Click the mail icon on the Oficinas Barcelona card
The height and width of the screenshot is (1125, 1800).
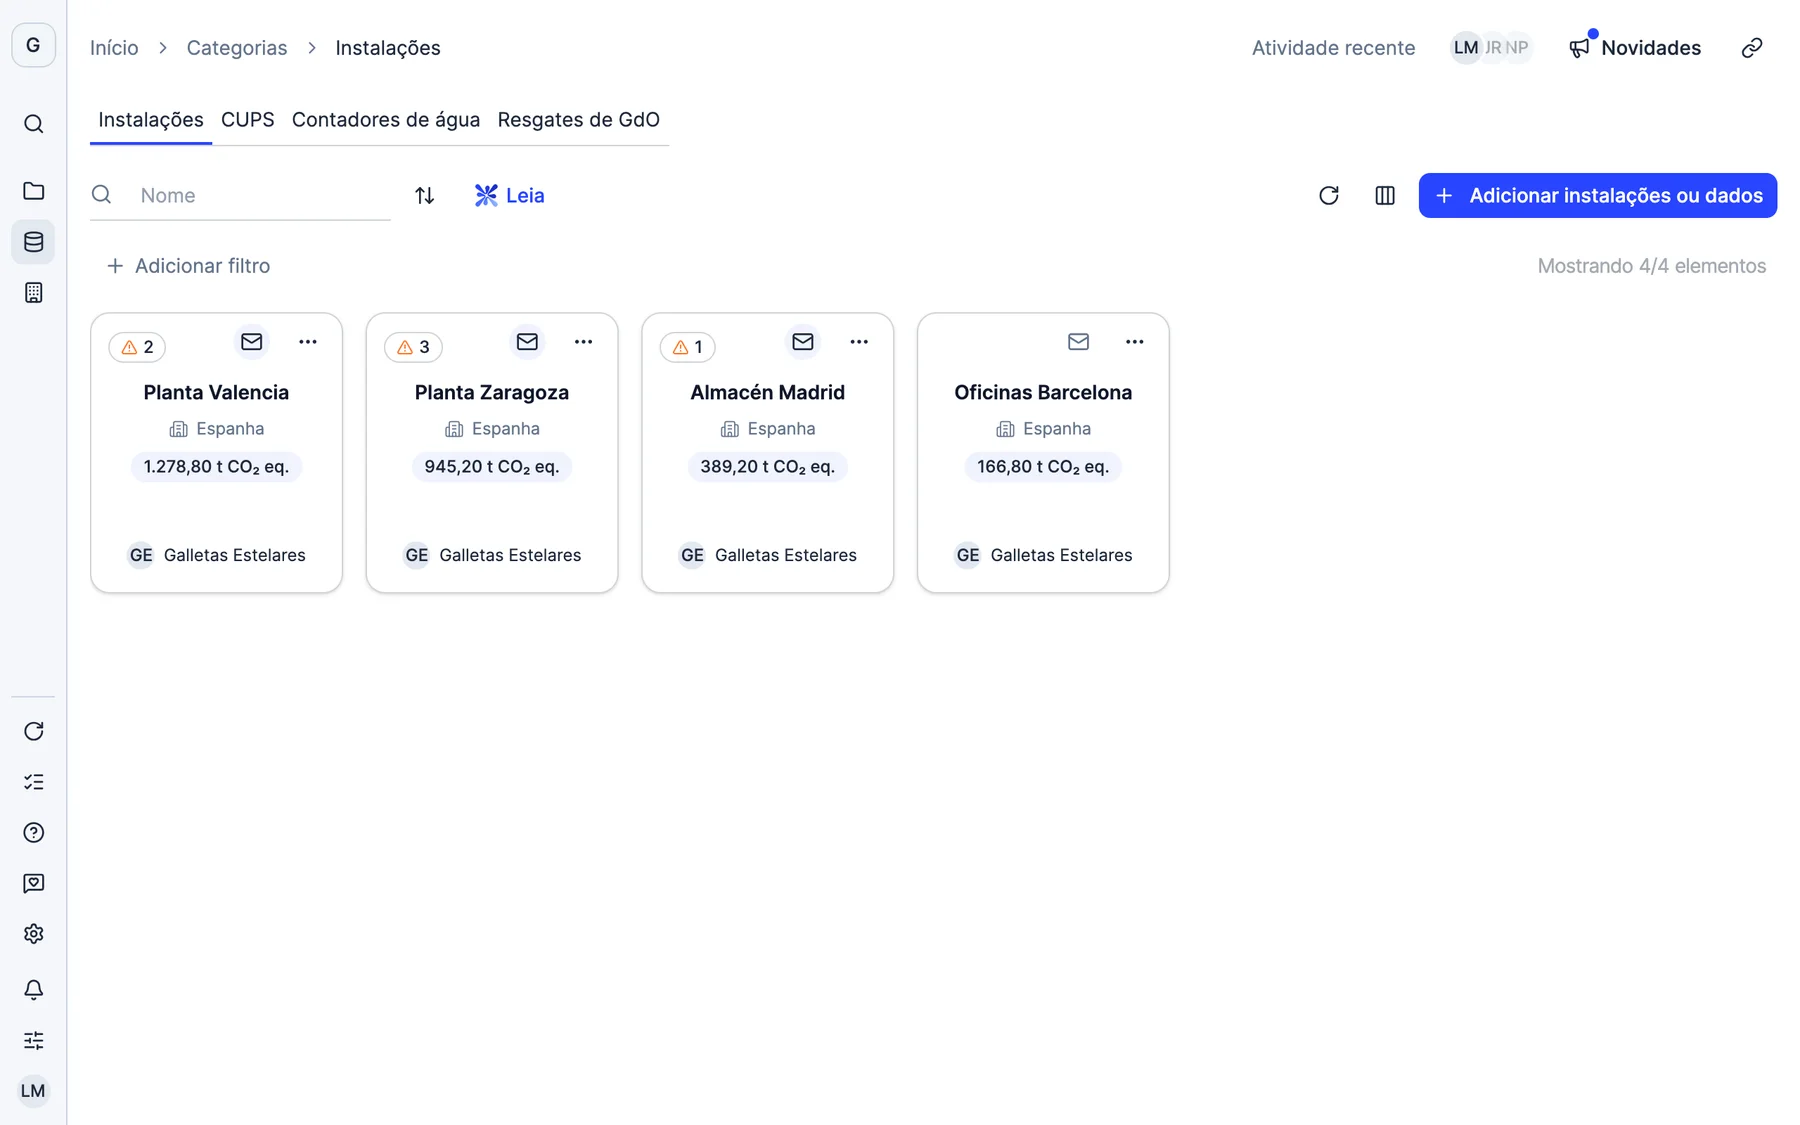tap(1078, 342)
